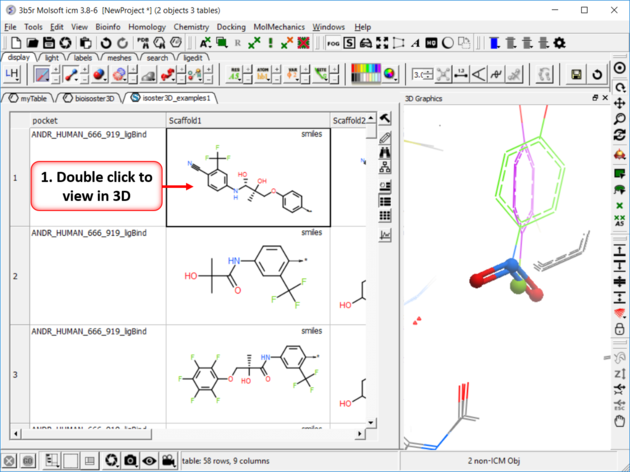This screenshot has width=630, height=472.
Task: Click the camera snapshot icon in status bar
Action: [x=130, y=461]
